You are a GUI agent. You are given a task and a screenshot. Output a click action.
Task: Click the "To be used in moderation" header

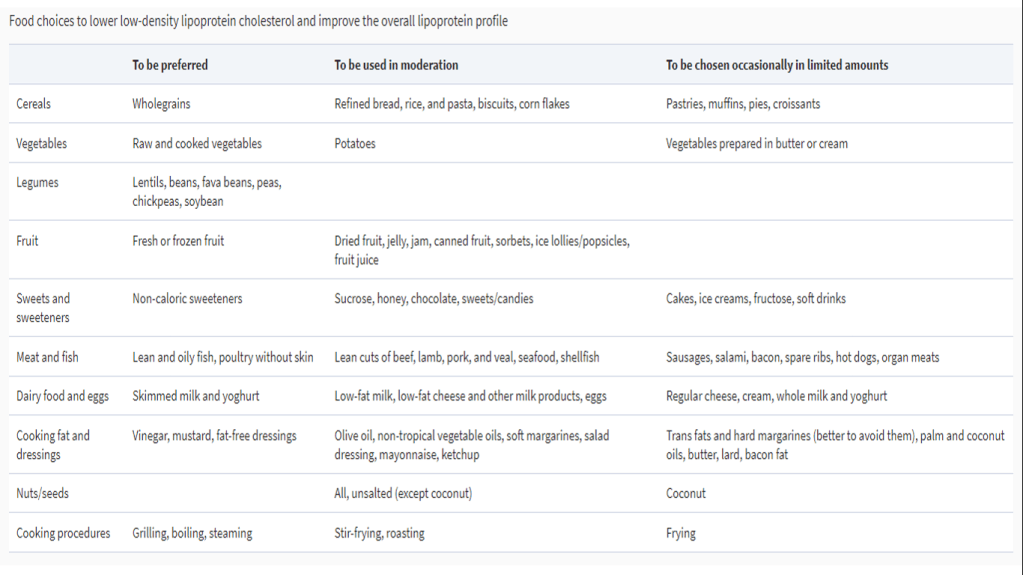click(x=396, y=65)
